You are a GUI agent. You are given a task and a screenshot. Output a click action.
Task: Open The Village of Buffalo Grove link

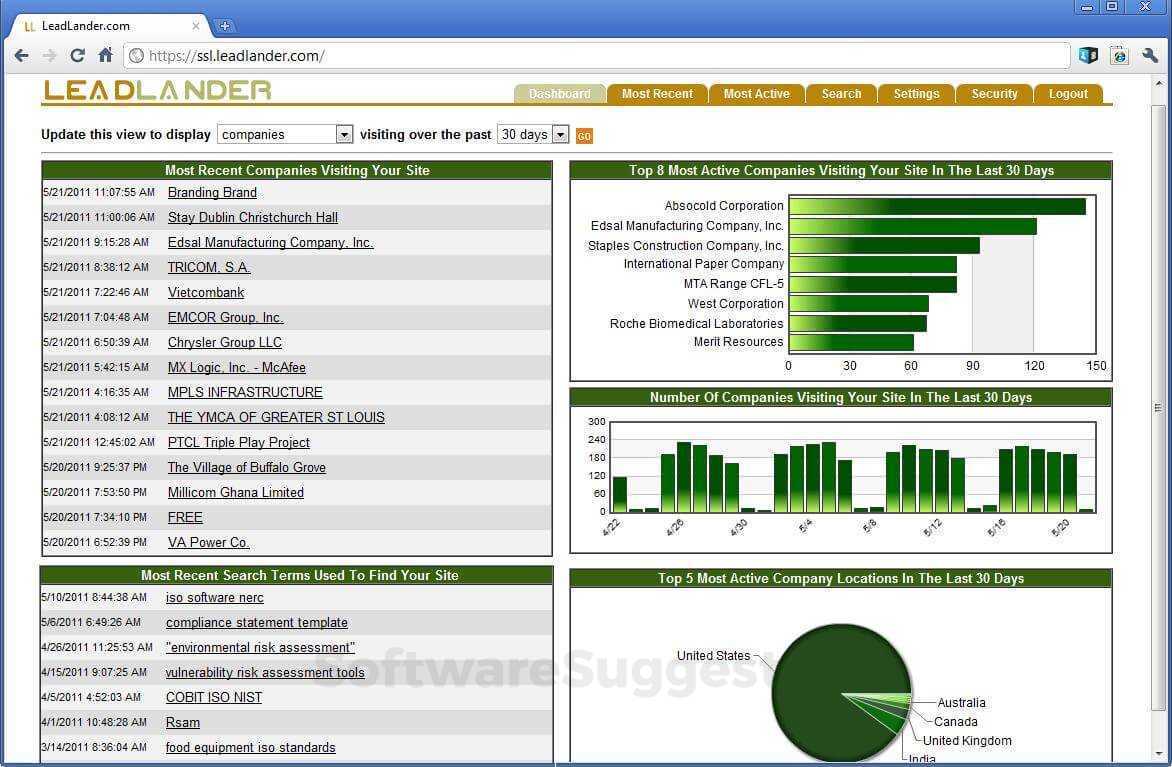247,467
